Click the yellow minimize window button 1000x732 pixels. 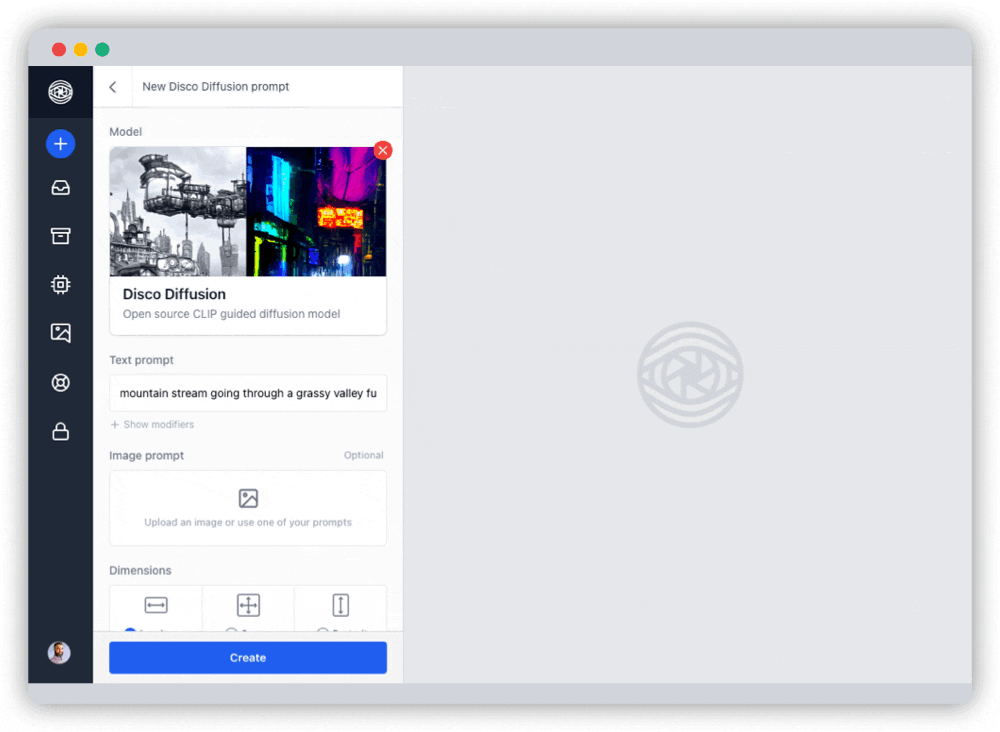point(80,49)
